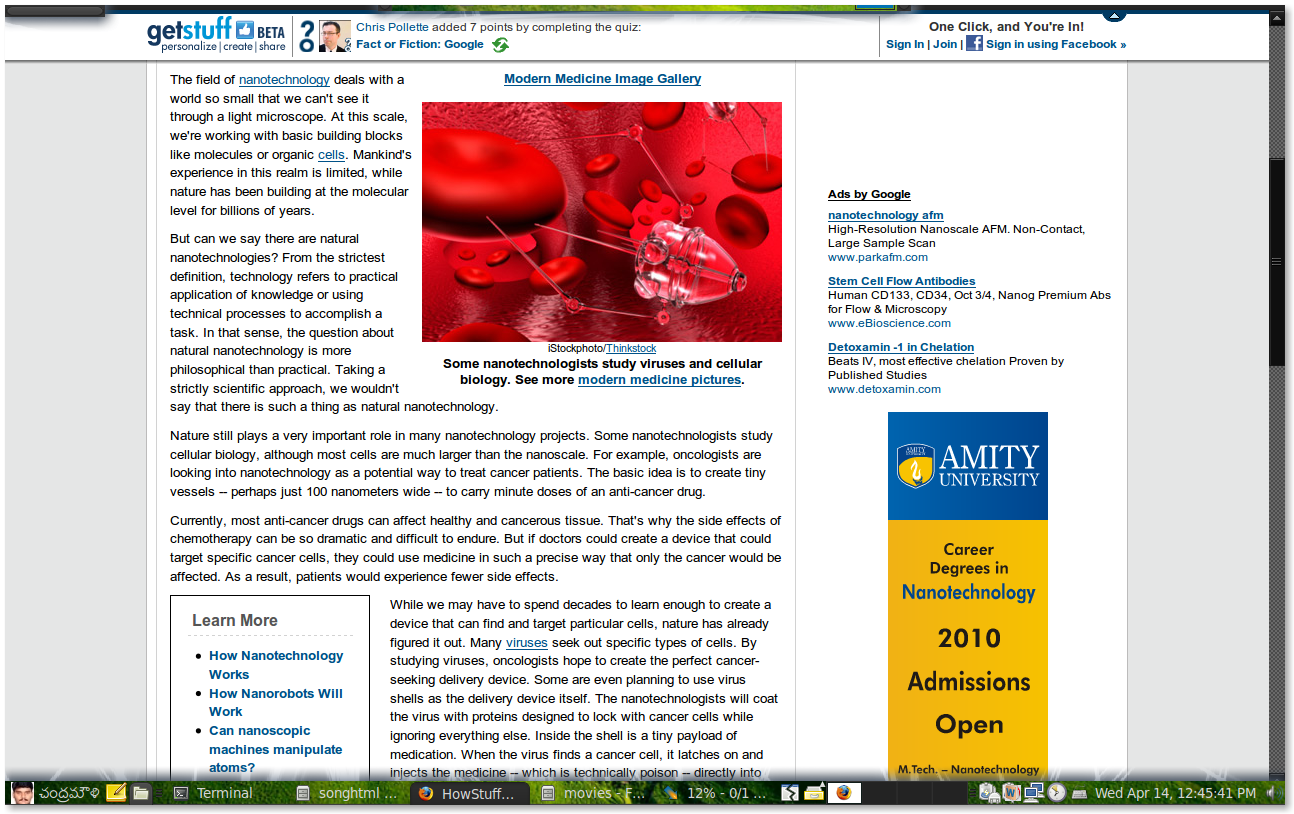This screenshot has height=814, width=1294.
Task: Click the Facebook logo icon
Action: point(974,43)
